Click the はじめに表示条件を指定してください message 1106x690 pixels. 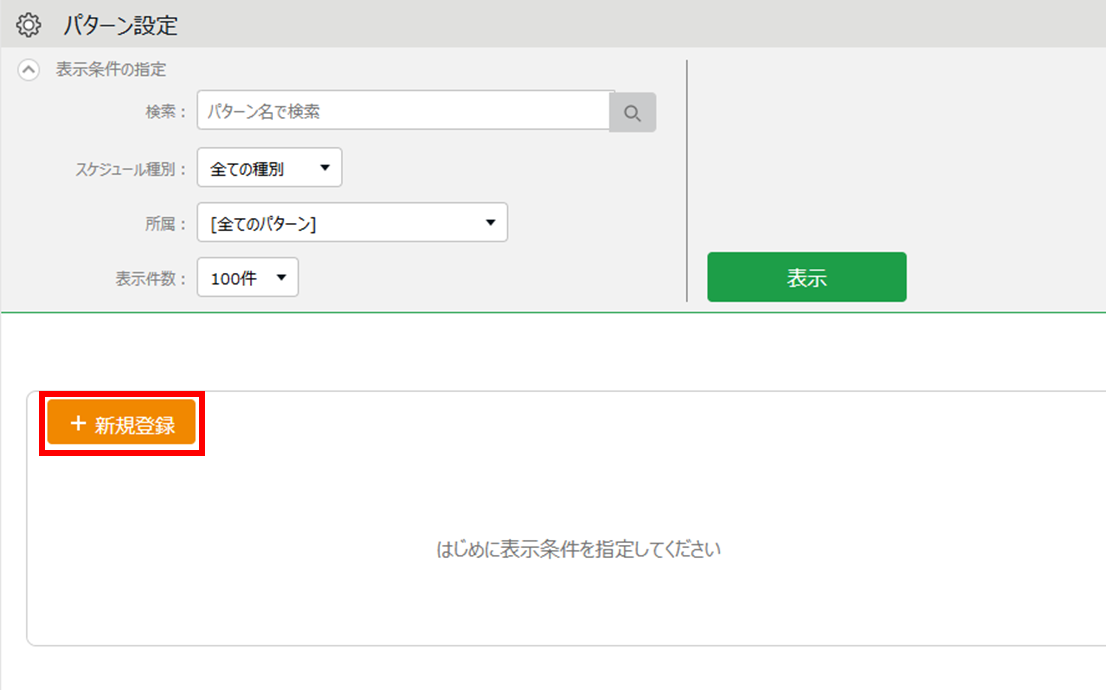pyautogui.click(x=578, y=549)
